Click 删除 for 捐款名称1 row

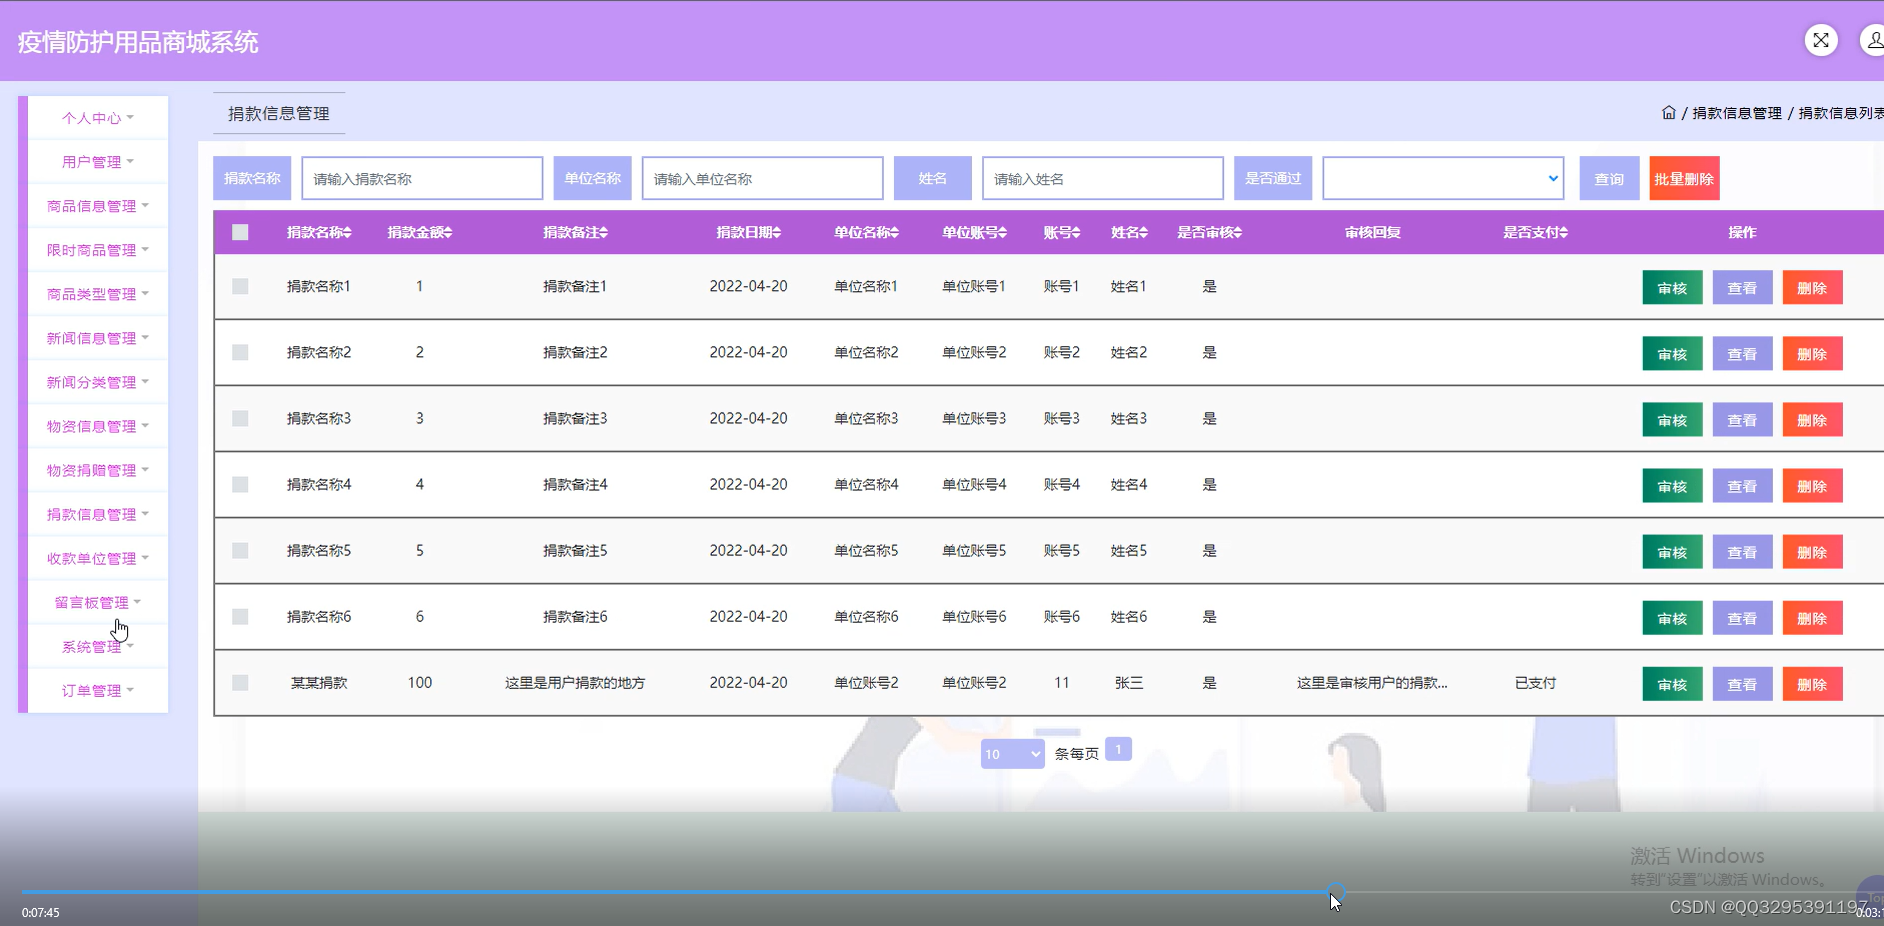tap(1812, 288)
